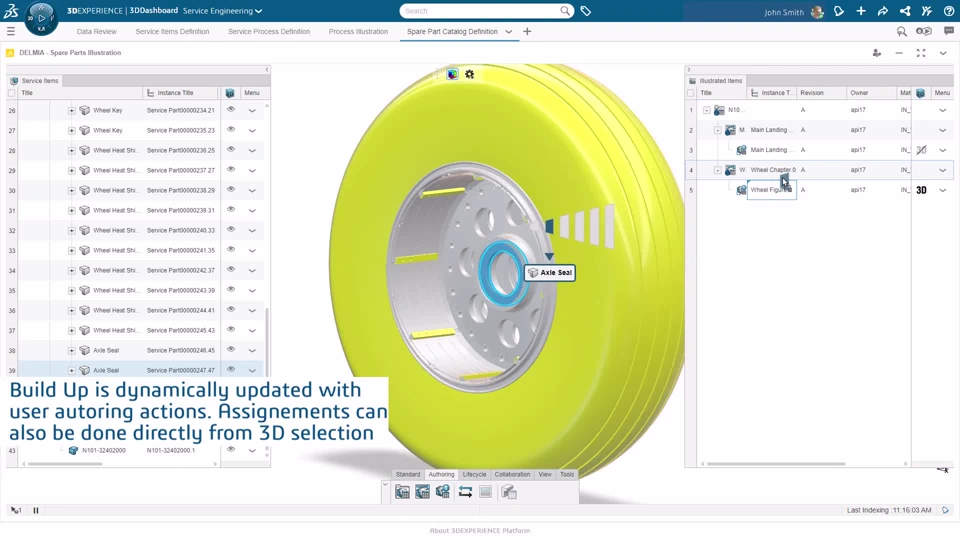Collapse row 4 Wheel Chapter node
960x540 pixels.
[x=718, y=170]
